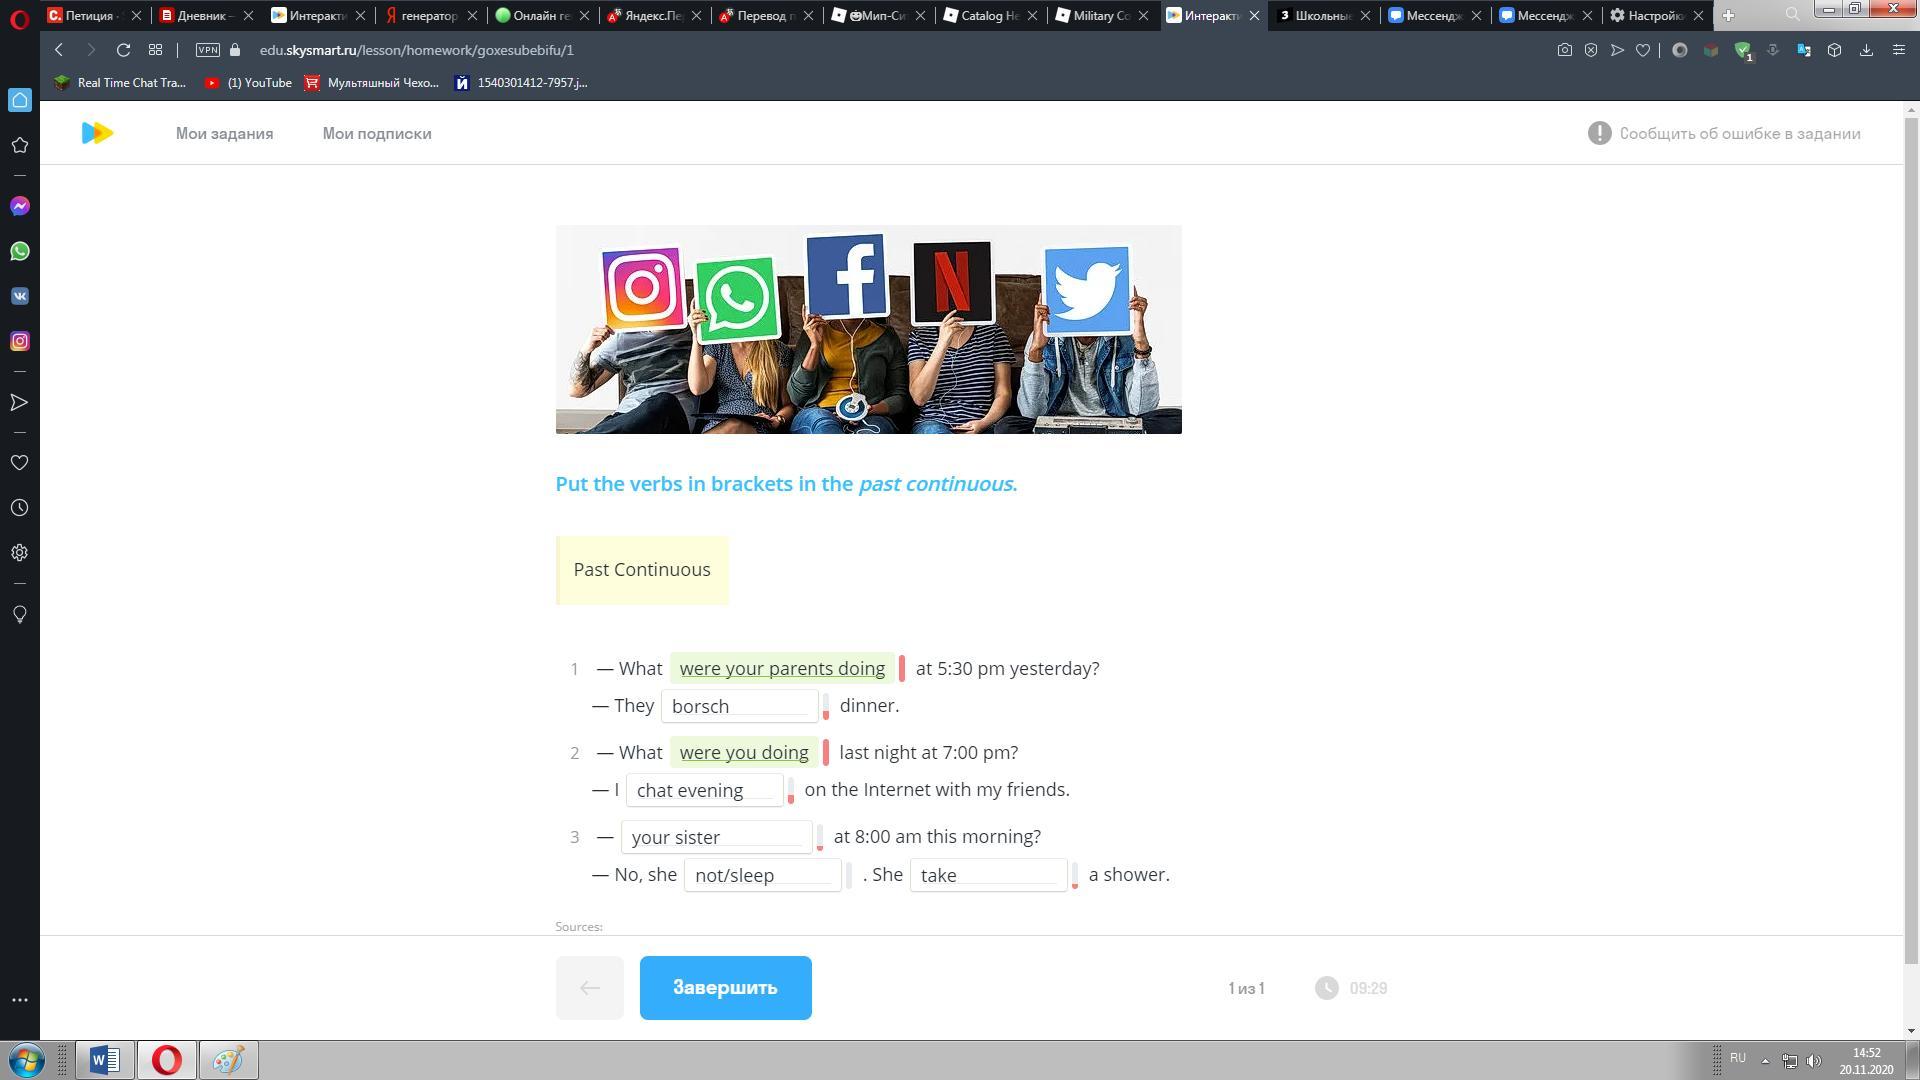Open sidebar flow send icon
Screen dimensions: 1920x1080
tap(19, 402)
